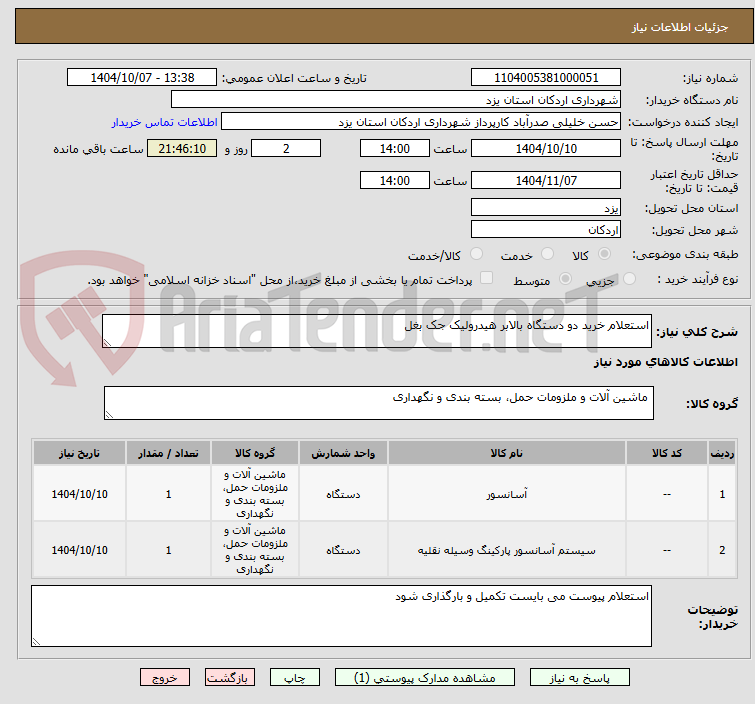Click the price validity time 14:00 field
Viewport: 755px width, 704px height.
tap(394, 180)
